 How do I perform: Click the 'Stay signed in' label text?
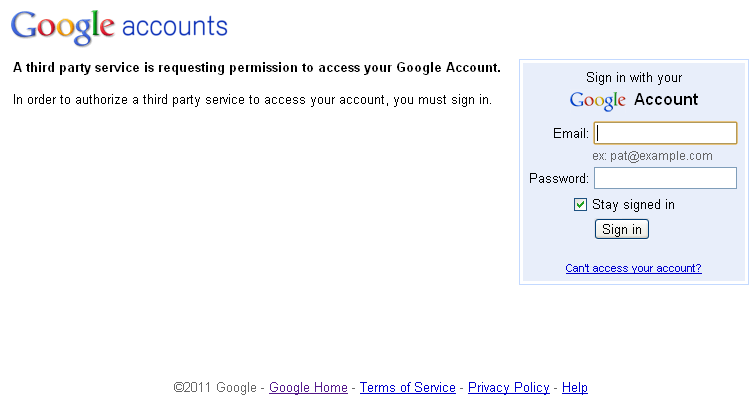[x=633, y=205]
